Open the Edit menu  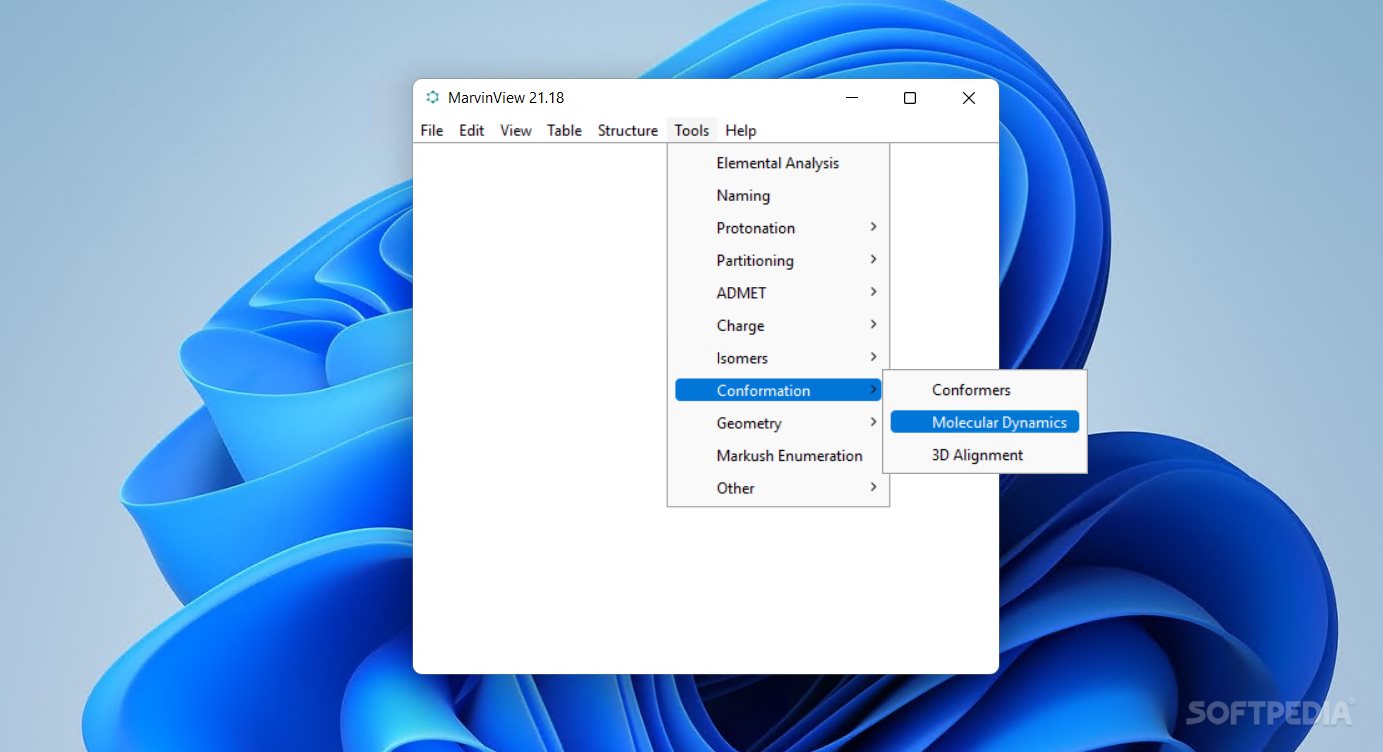point(472,130)
